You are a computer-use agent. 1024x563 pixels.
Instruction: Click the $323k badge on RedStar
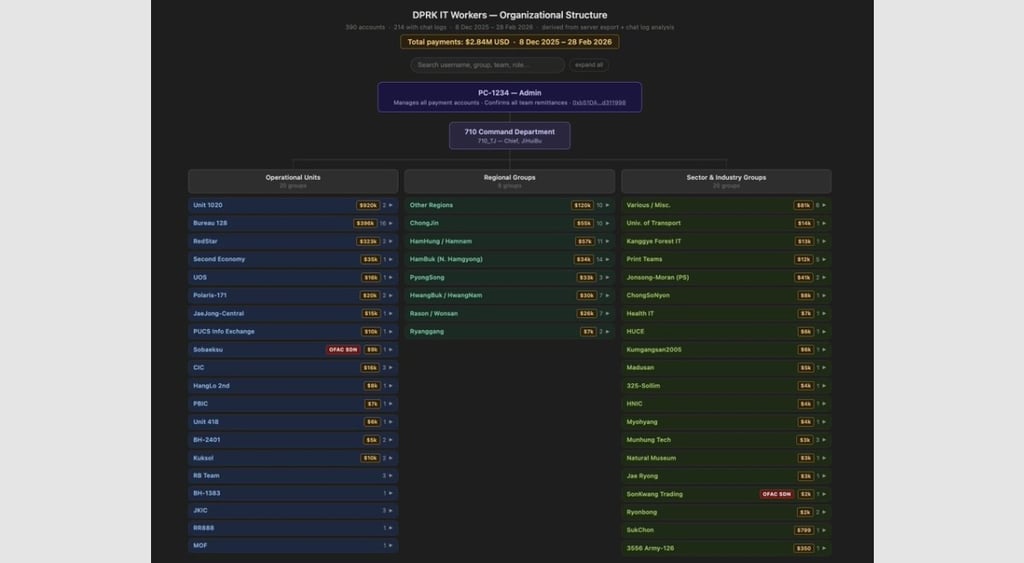[368, 242]
